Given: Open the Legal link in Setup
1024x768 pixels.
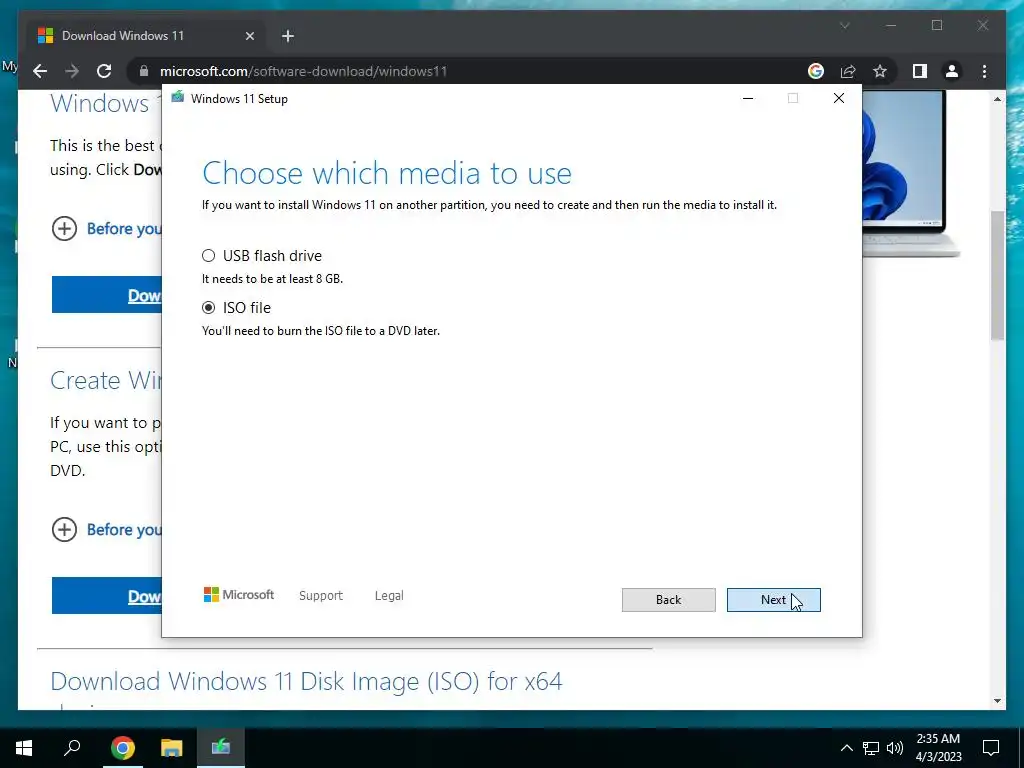Looking at the screenshot, I should 389,596.
